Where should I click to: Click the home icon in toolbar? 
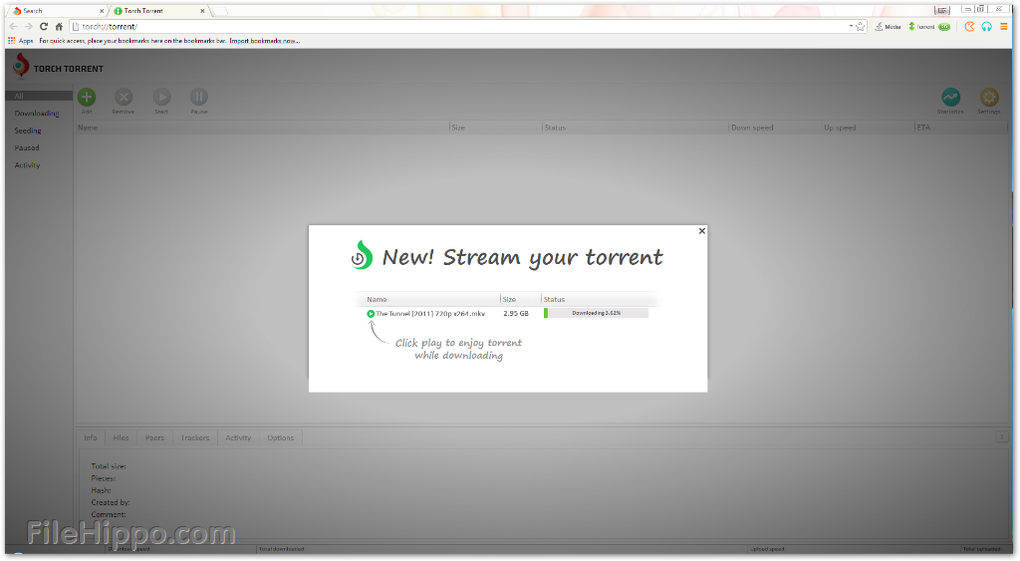(x=59, y=27)
